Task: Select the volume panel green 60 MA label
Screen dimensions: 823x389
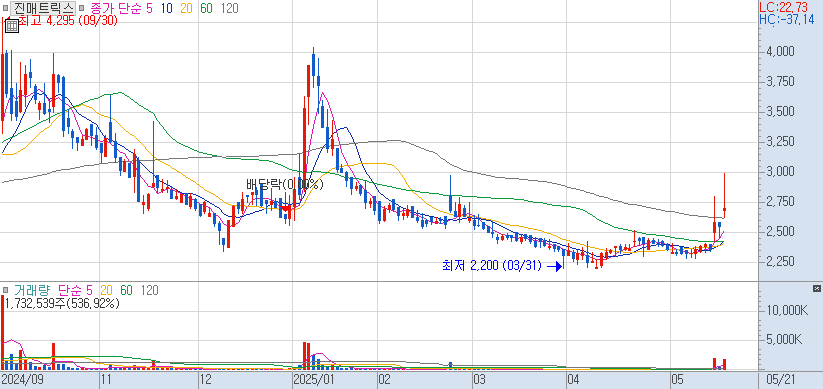Action: point(126,290)
